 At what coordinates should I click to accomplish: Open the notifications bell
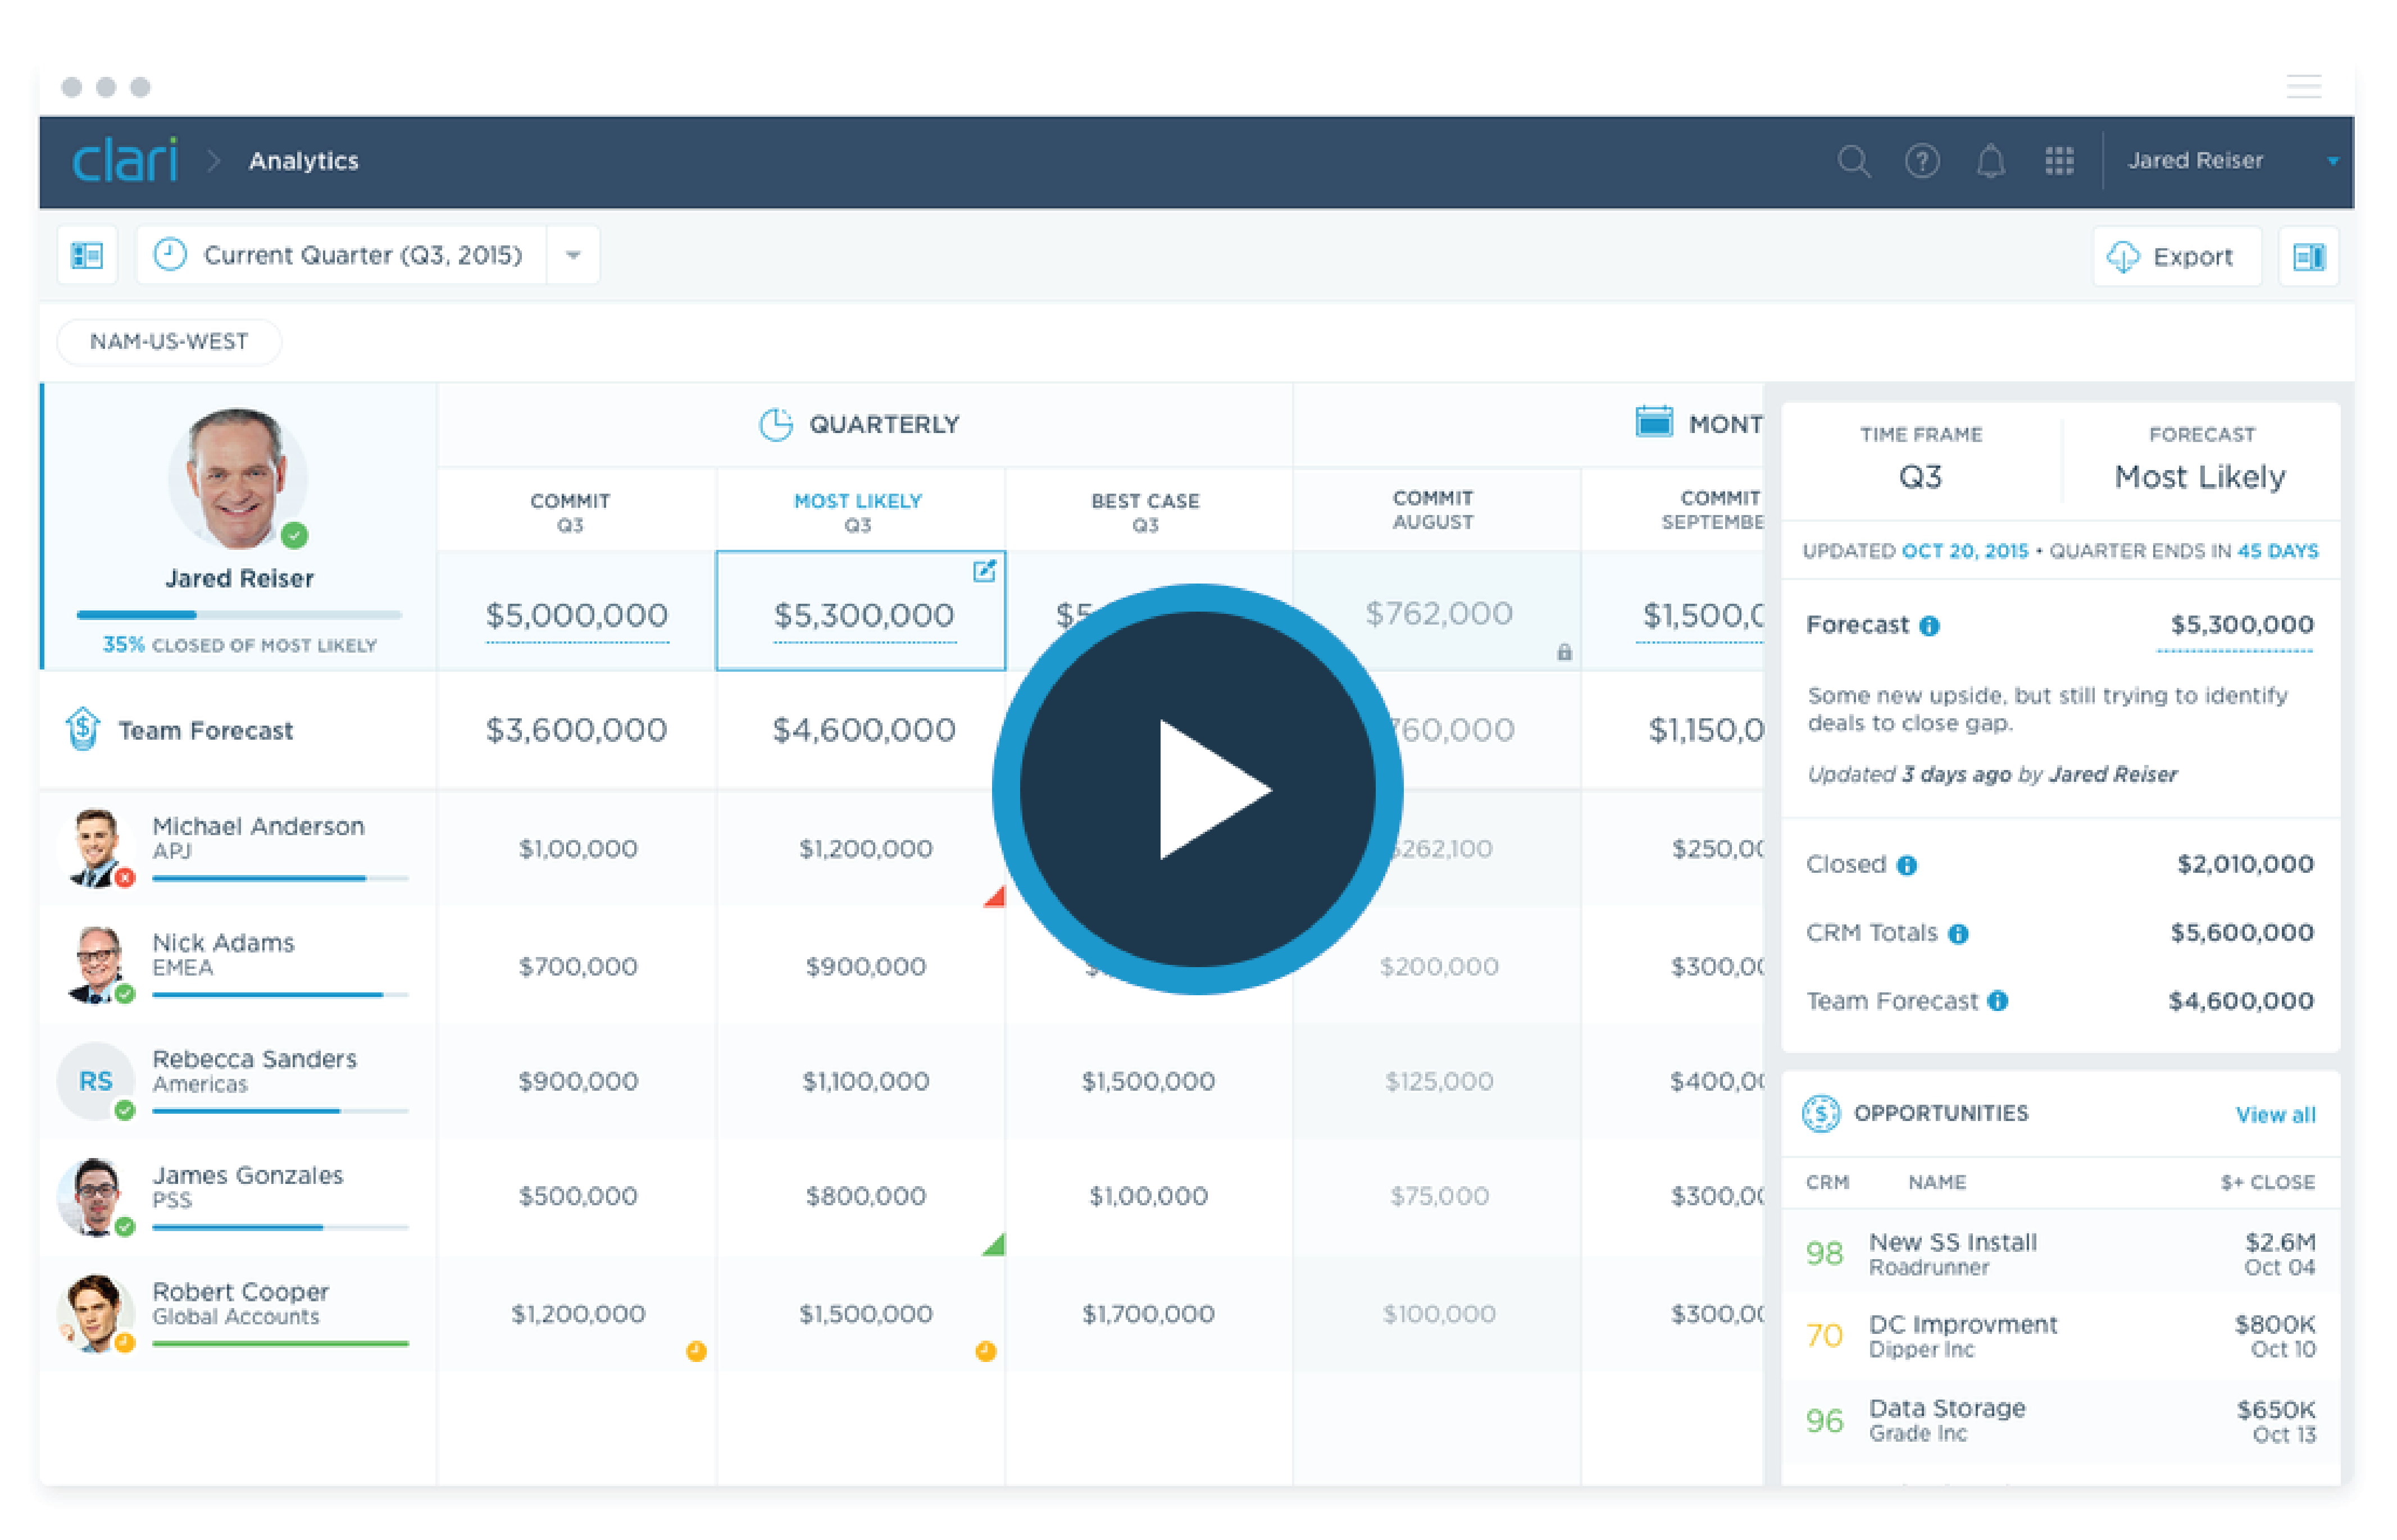(x=1990, y=161)
